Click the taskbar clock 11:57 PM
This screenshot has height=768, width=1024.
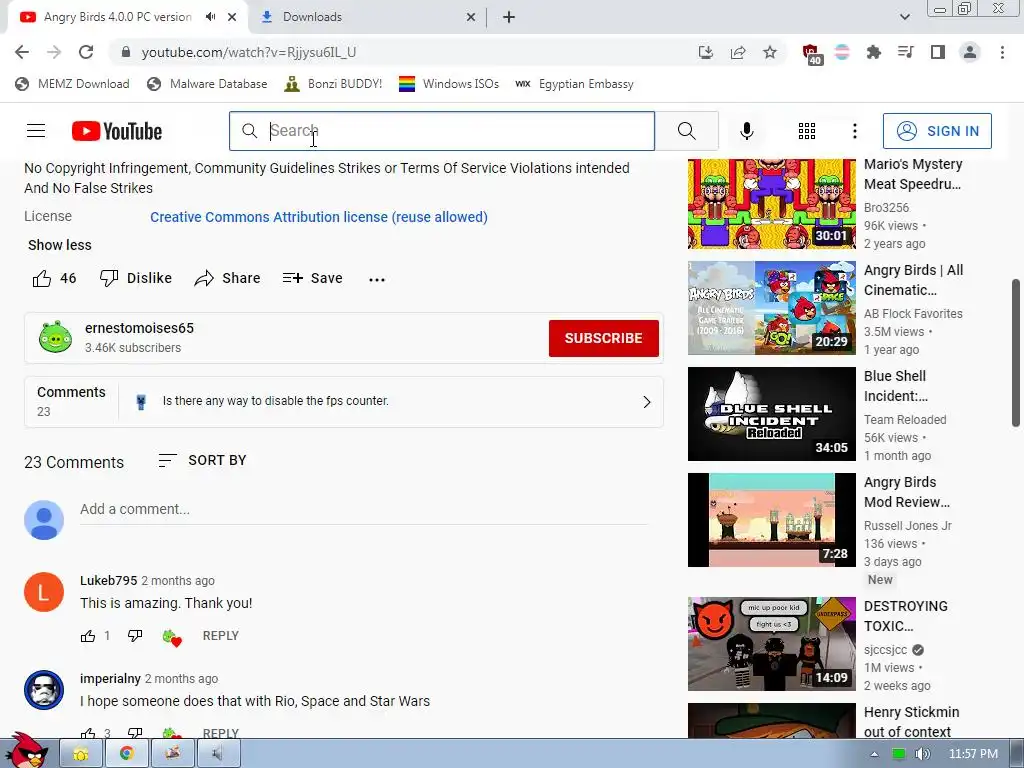973,754
